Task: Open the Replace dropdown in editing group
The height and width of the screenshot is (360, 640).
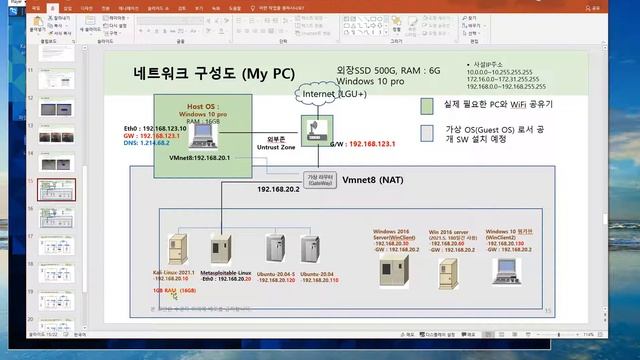Action: [473, 26]
